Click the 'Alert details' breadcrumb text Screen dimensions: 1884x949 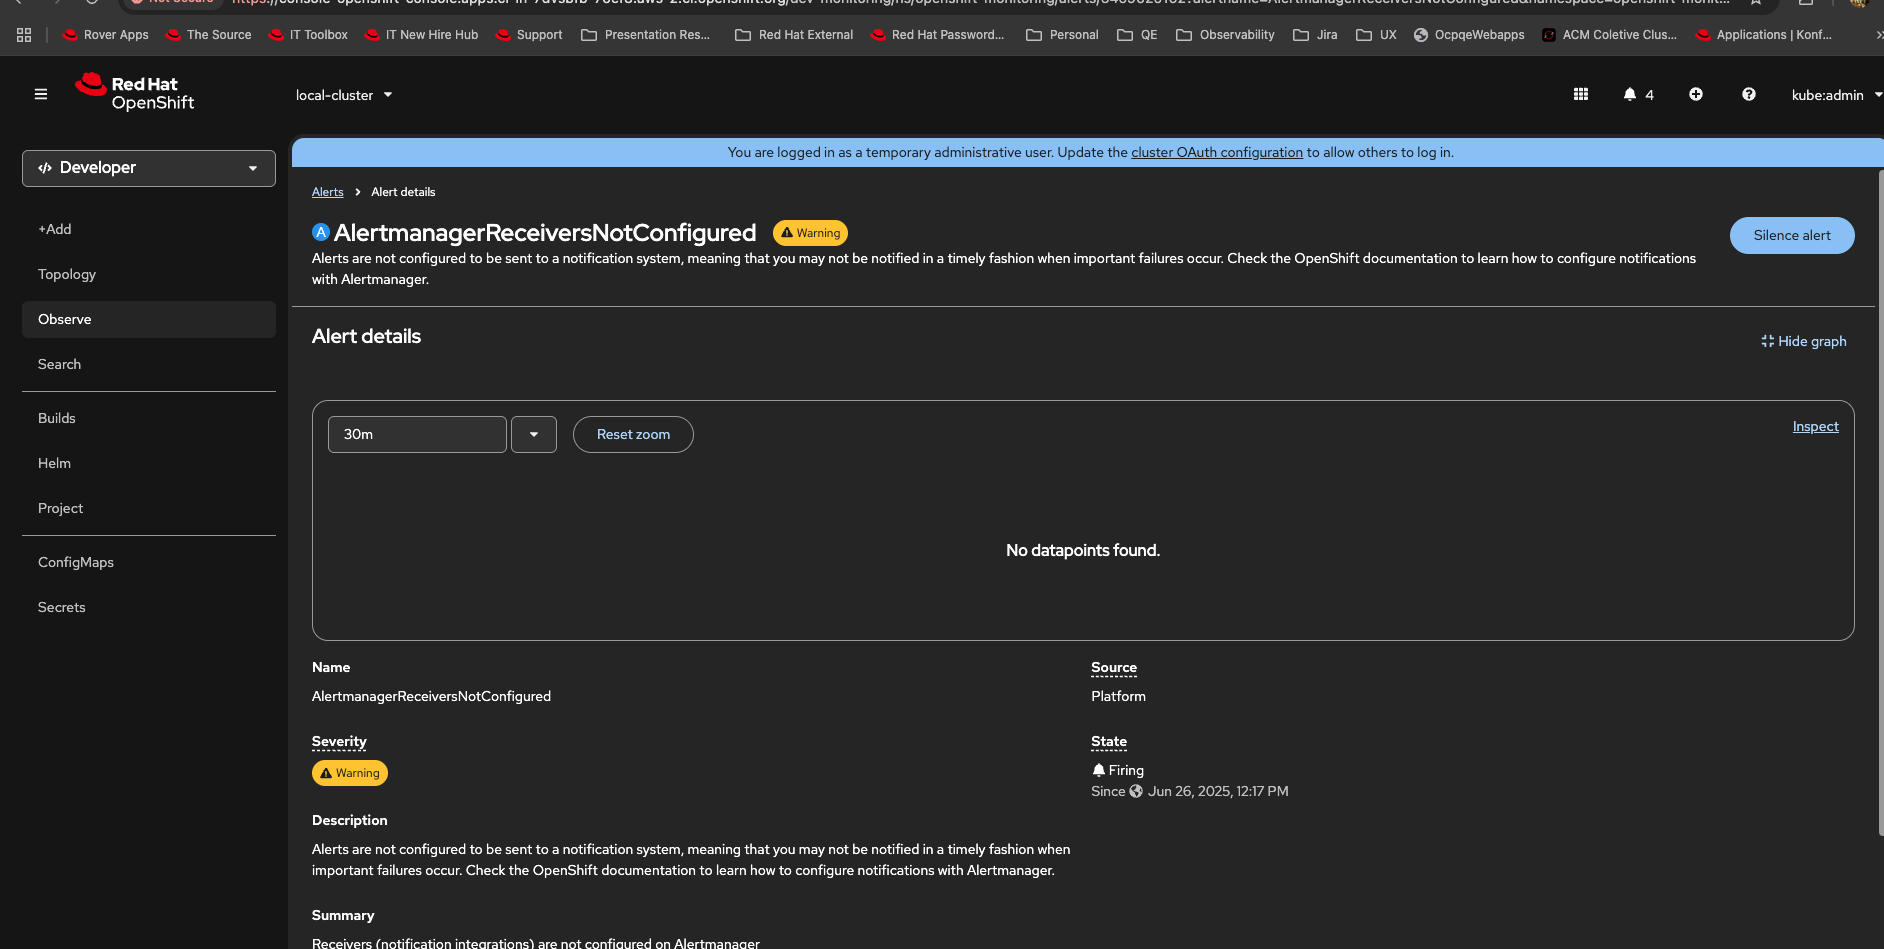tap(403, 192)
